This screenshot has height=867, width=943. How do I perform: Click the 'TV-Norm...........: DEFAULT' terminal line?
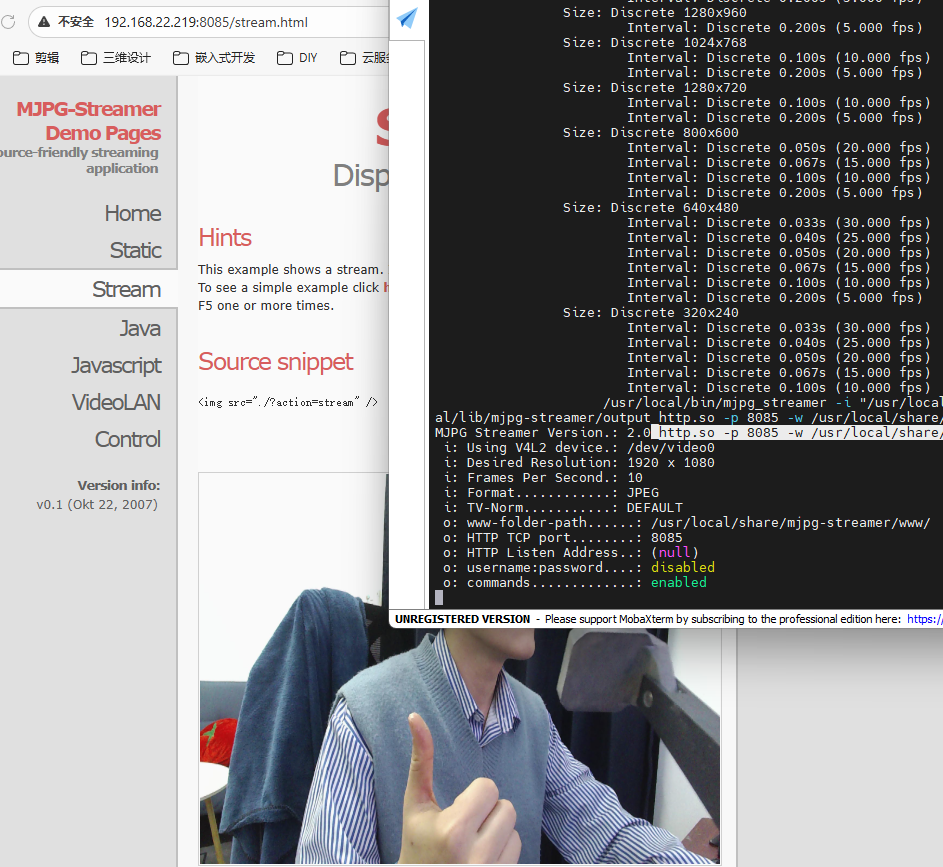[563, 508]
